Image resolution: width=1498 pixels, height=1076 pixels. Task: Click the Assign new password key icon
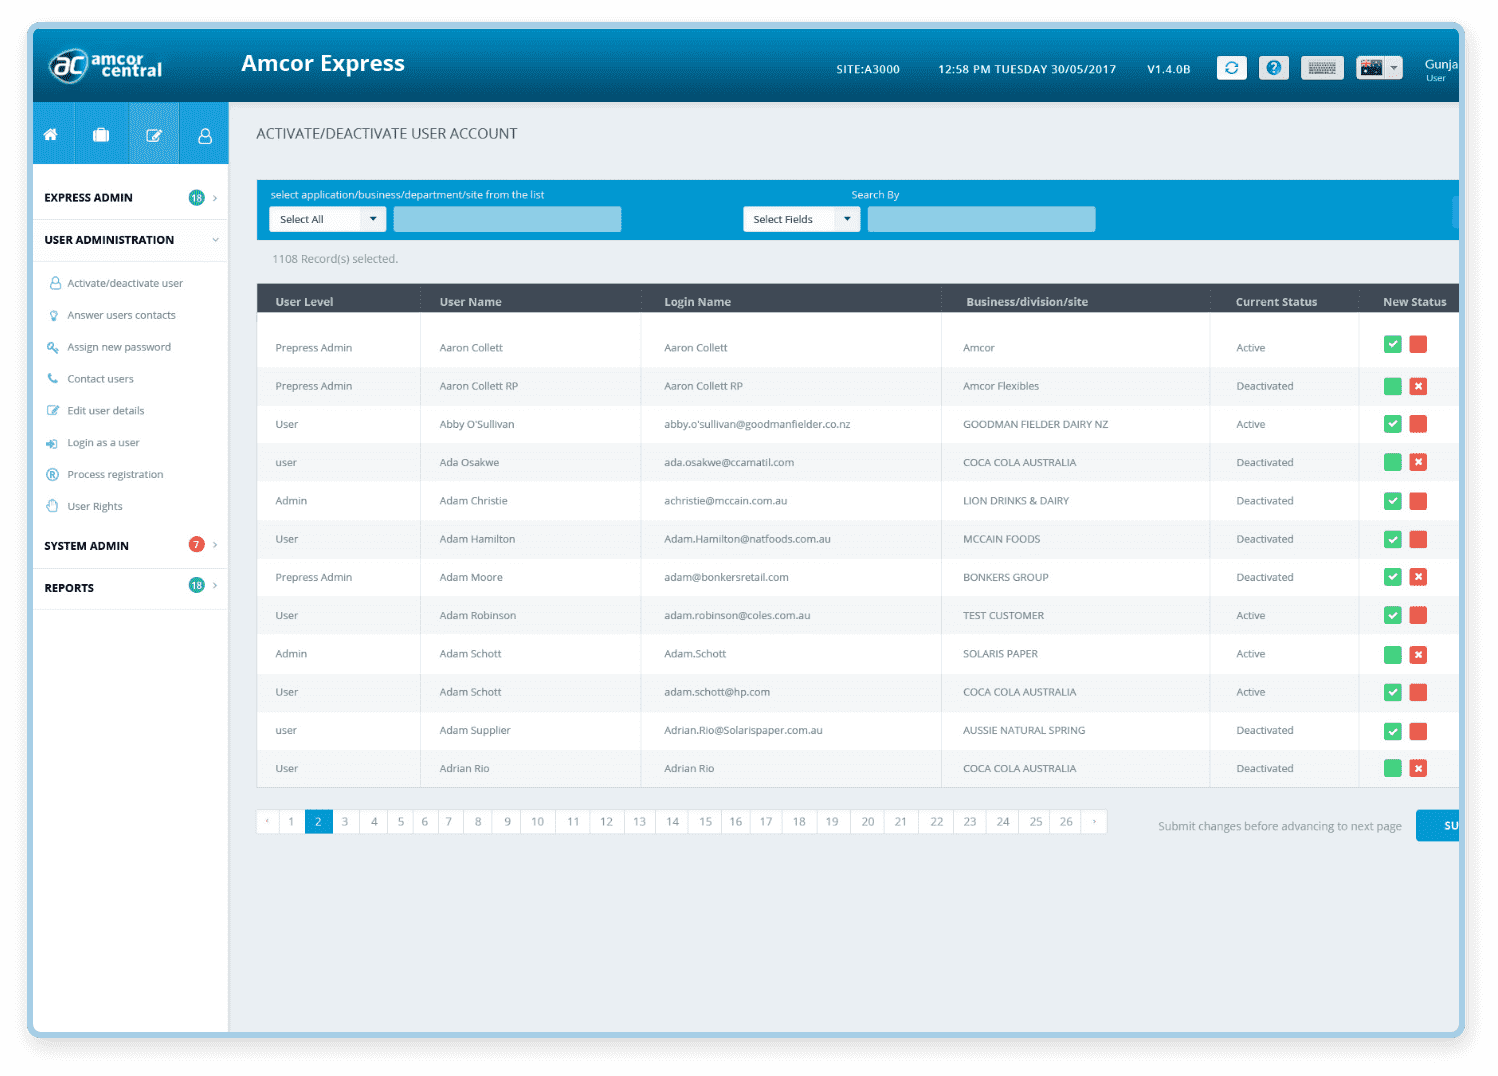point(53,347)
